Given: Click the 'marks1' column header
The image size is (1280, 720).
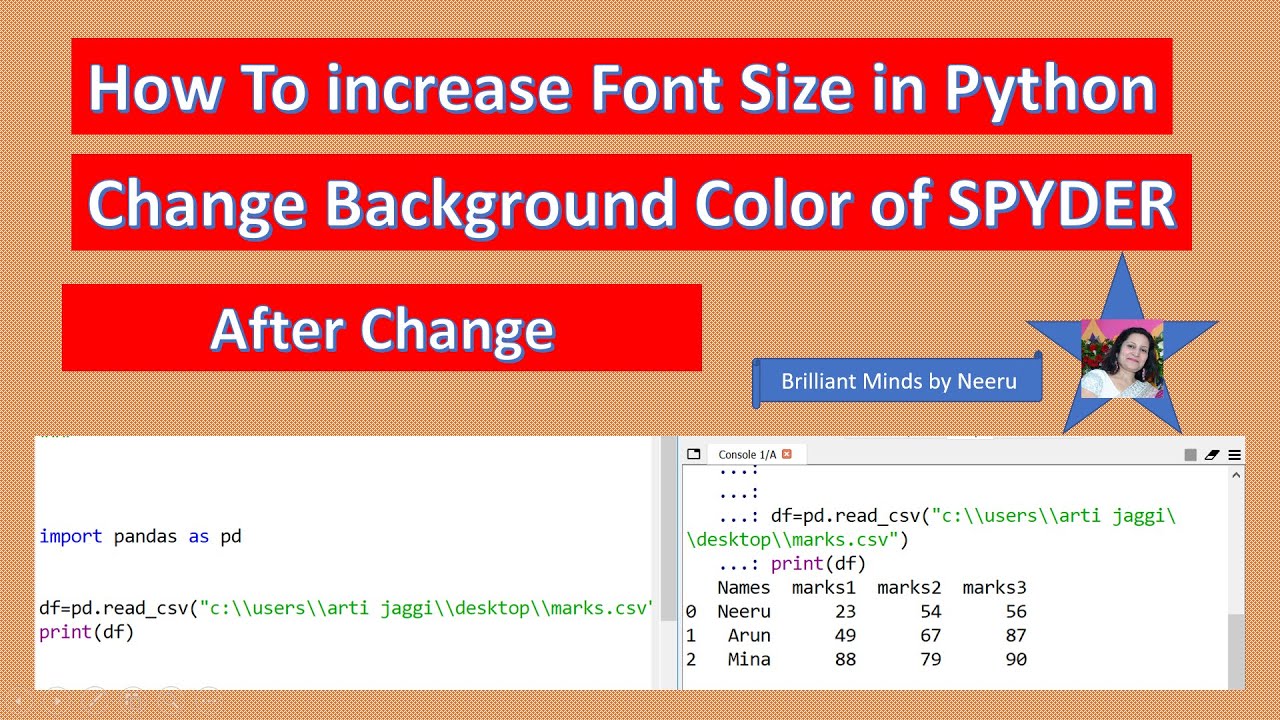Looking at the screenshot, I should 823,587.
